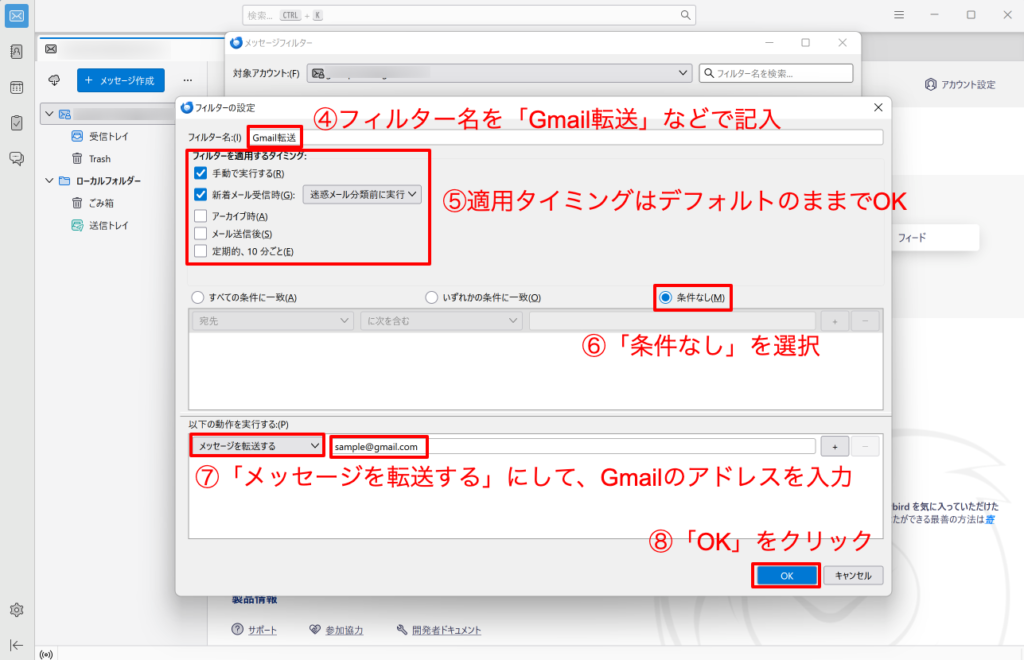Toggle the 手動で実行する checkbox
The height and width of the screenshot is (660, 1024).
click(201, 173)
